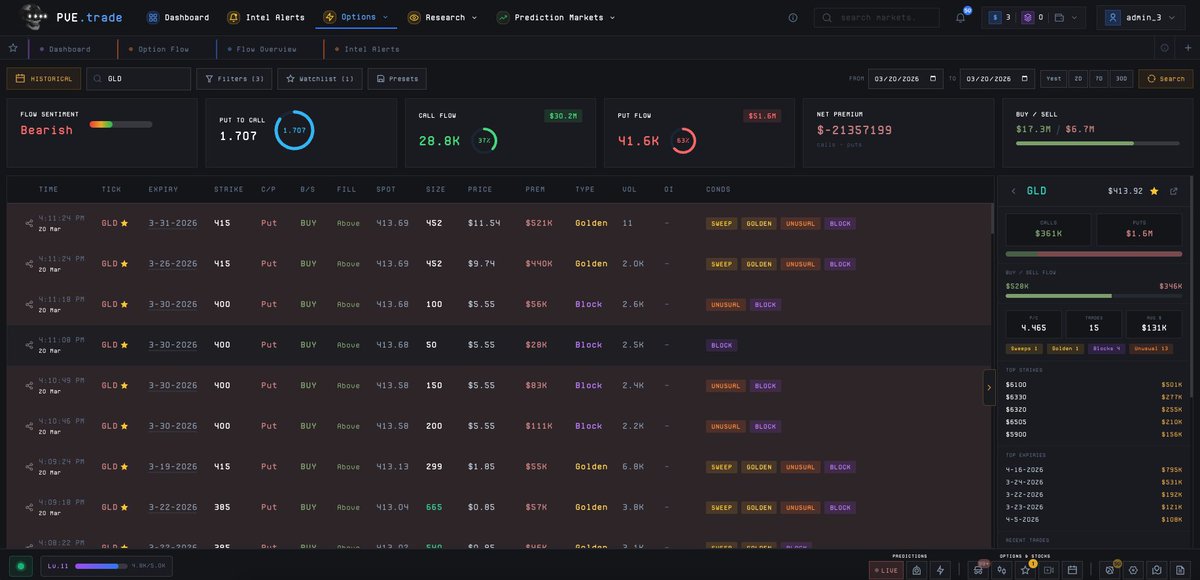
Task: Open Dashboard in top navigation
Action: pos(178,17)
